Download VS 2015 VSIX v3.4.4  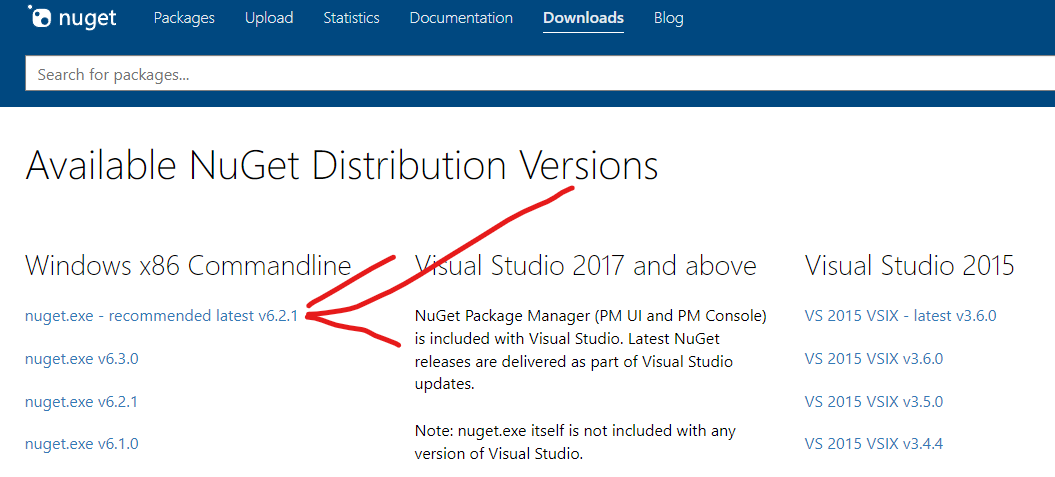[x=873, y=443]
